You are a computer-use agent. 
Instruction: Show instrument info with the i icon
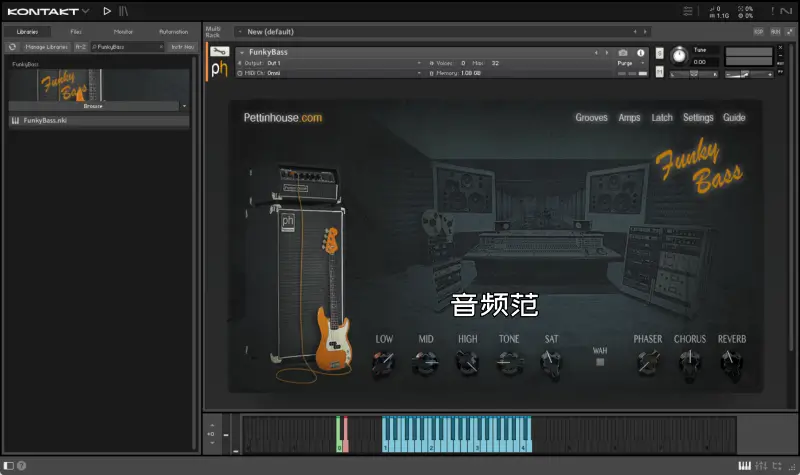coord(641,53)
